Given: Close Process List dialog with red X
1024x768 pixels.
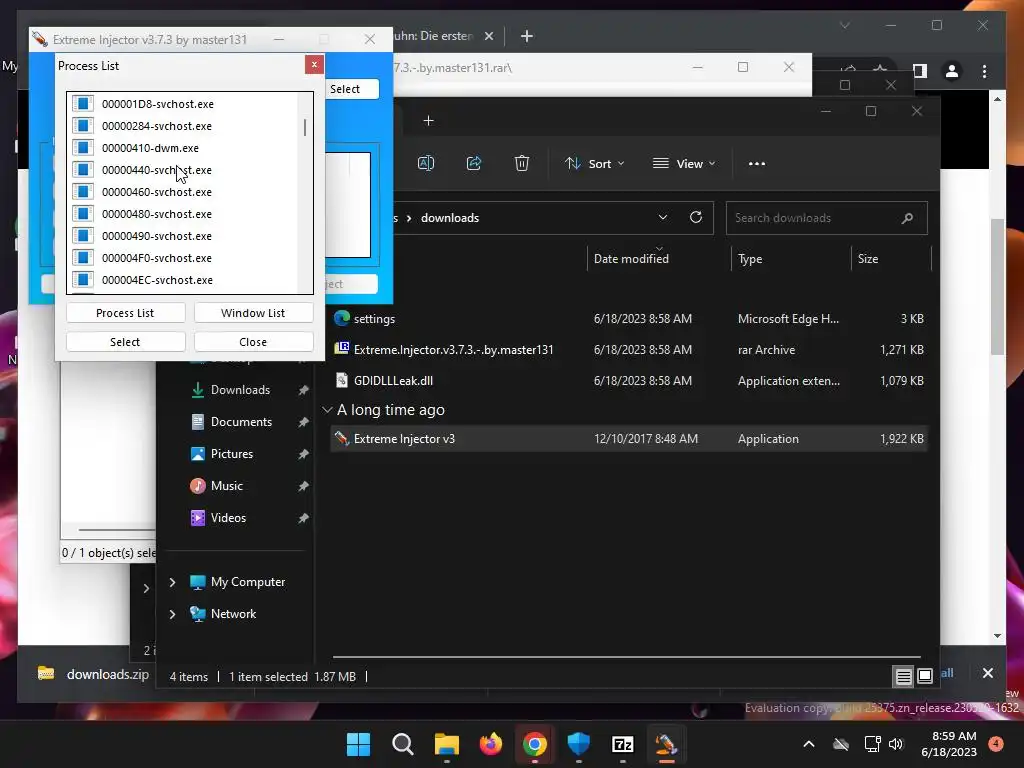Looking at the screenshot, I should click(314, 65).
